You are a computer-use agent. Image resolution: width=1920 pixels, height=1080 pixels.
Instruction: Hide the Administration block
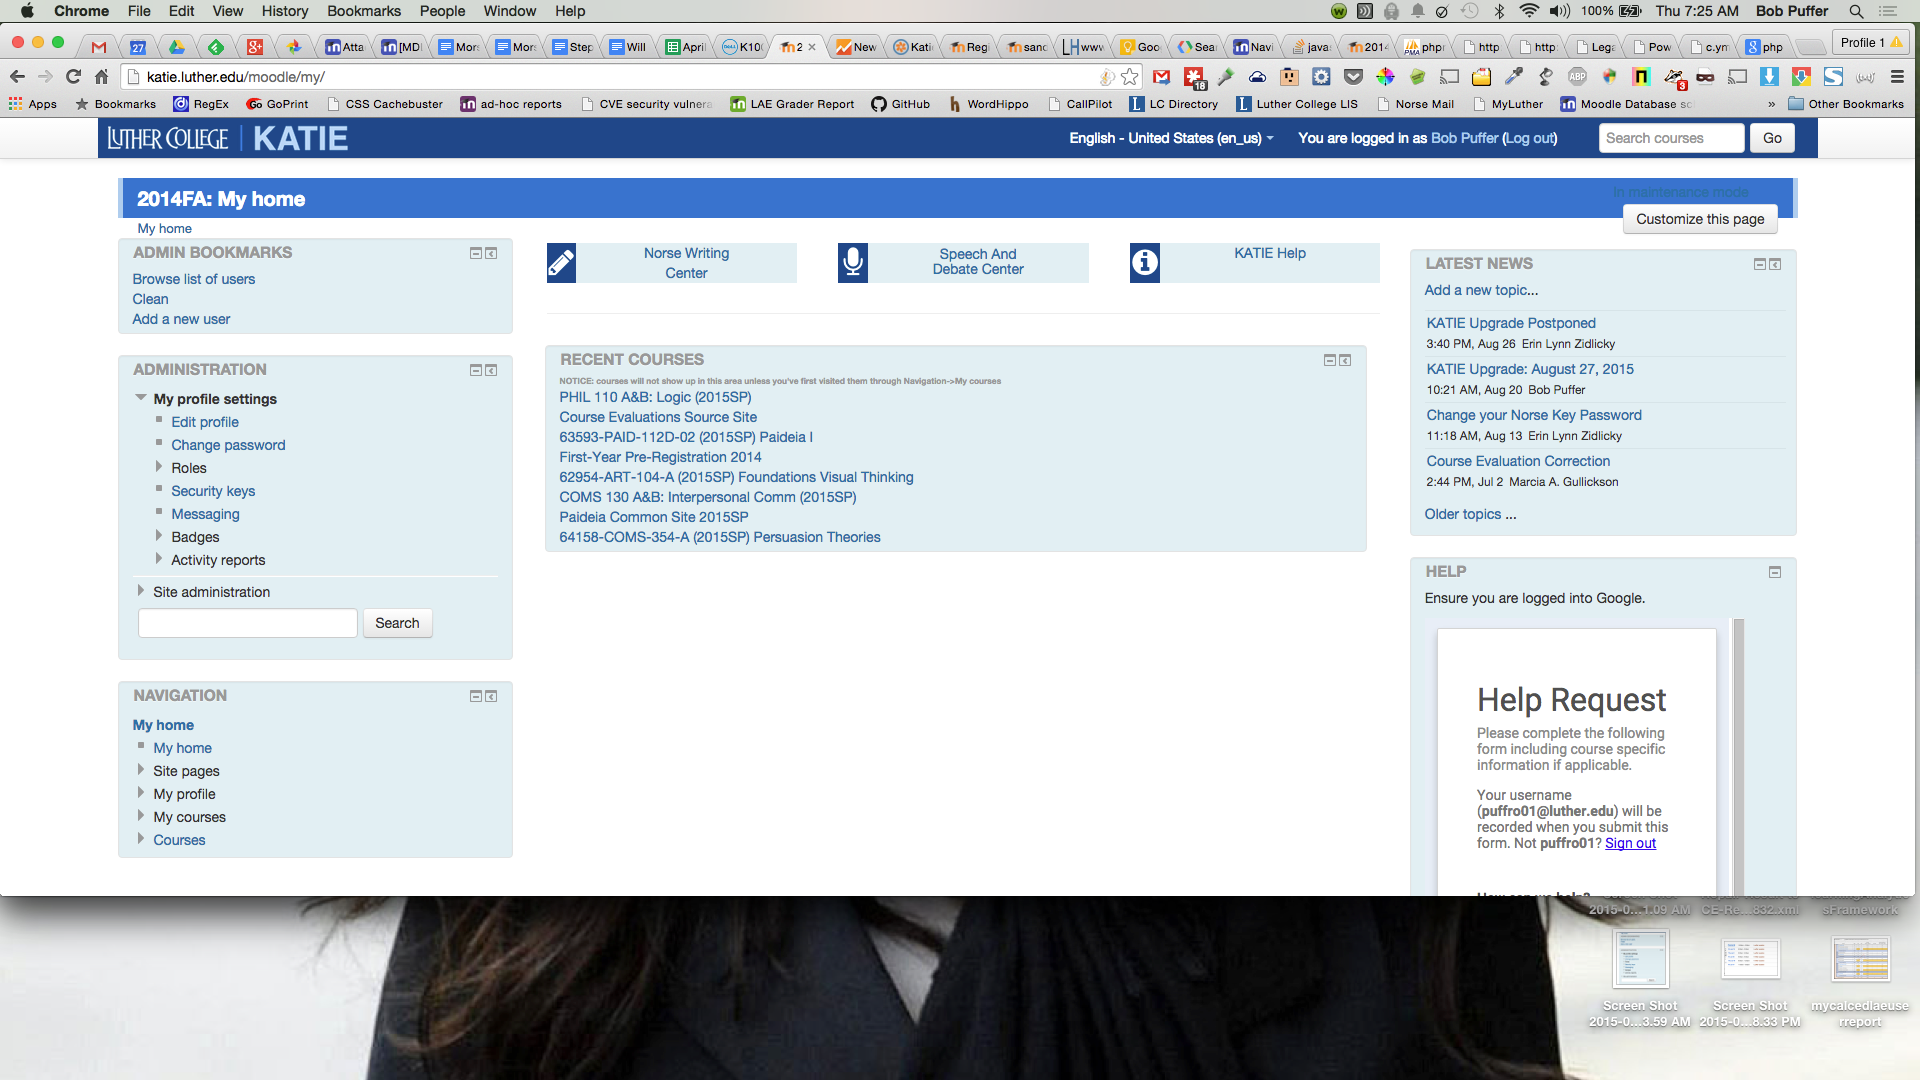[x=476, y=371]
